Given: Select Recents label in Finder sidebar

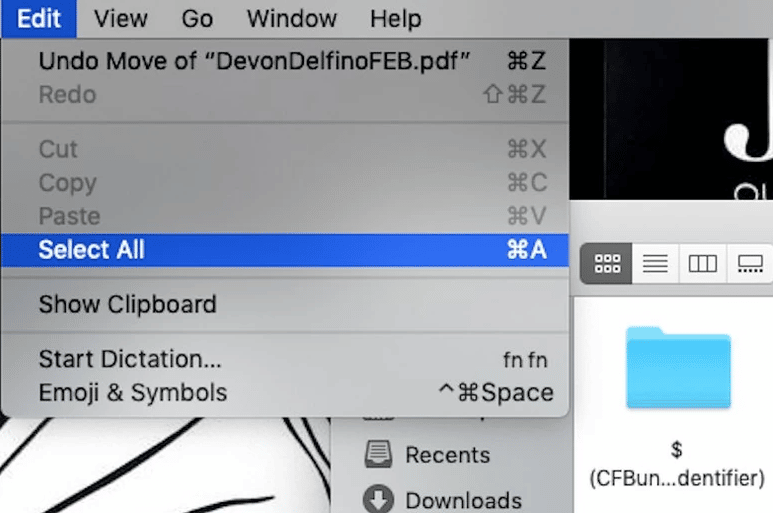Looking at the screenshot, I should click(449, 455).
